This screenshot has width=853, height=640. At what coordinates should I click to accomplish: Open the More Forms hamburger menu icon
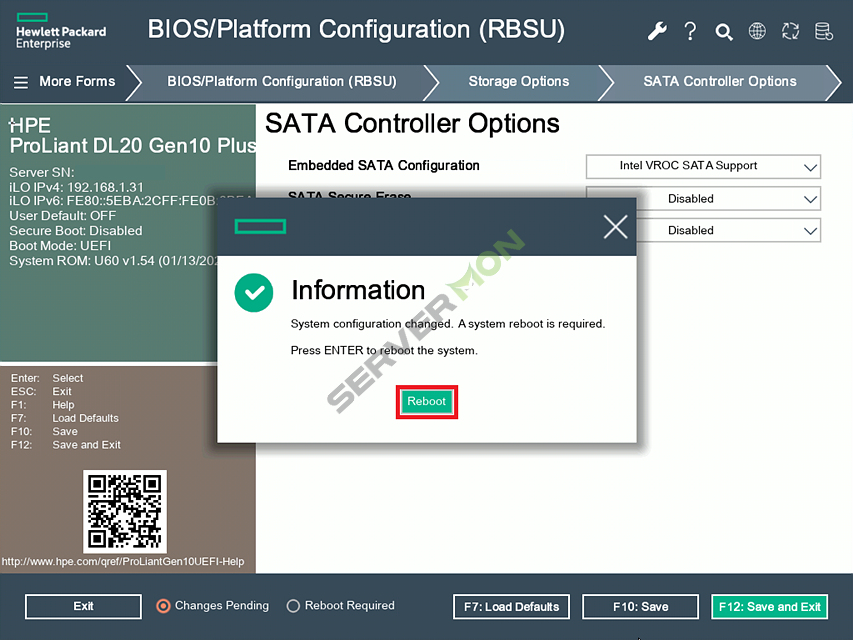(x=21, y=82)
